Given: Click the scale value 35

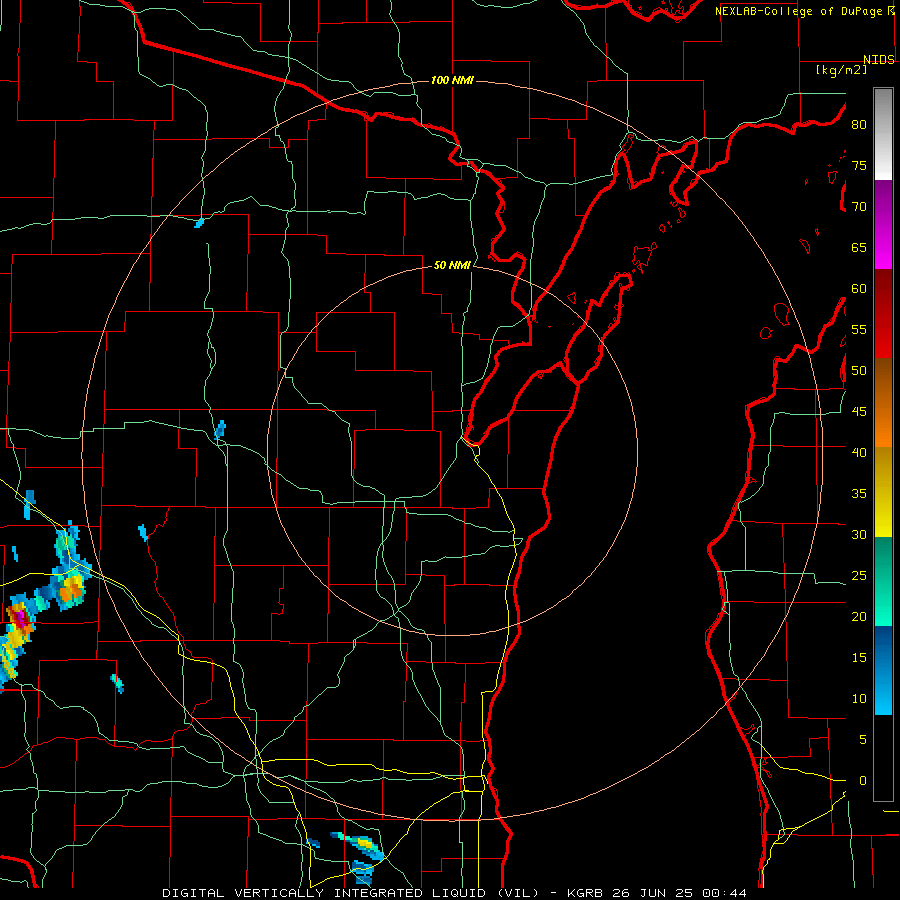Looking at the screenshot, I should pyautogui.click(x=859, y=494).
